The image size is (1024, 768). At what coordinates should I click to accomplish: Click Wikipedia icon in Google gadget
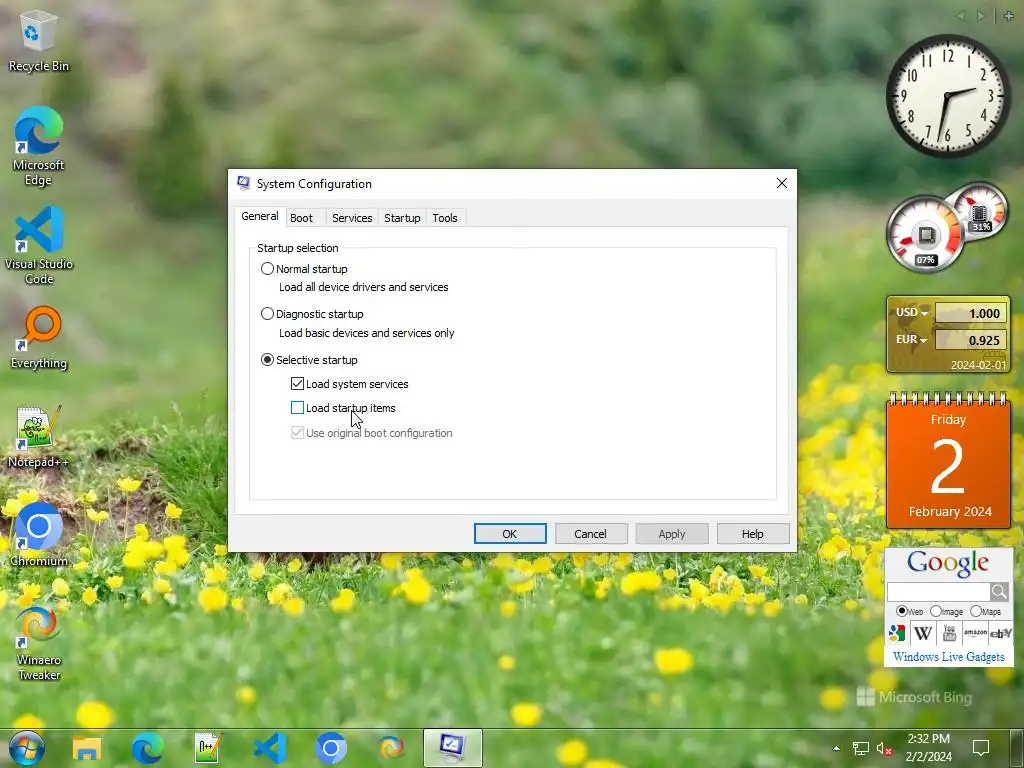(923, 633)
